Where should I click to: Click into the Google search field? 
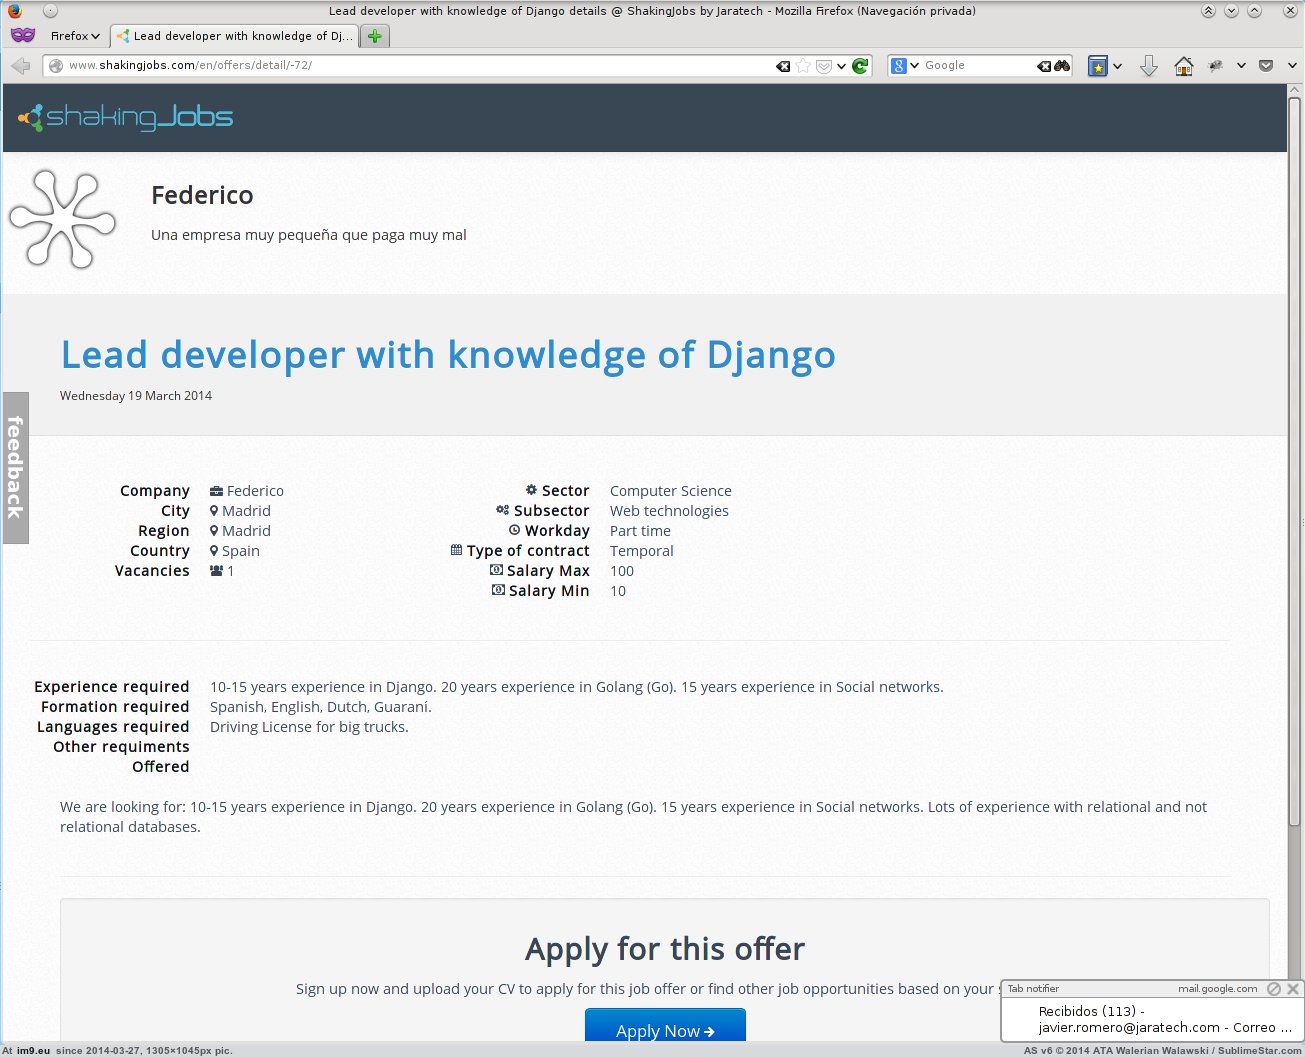(x=975, y=66)
